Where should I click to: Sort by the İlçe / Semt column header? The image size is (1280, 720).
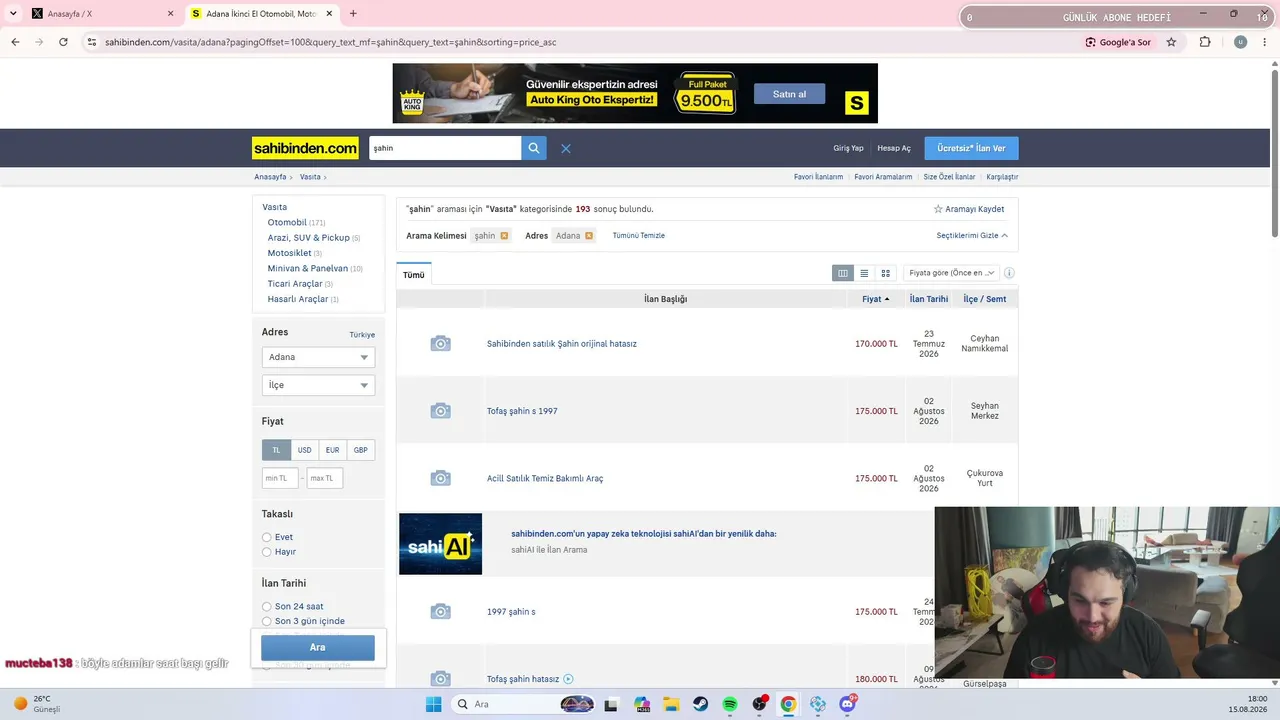985,299
